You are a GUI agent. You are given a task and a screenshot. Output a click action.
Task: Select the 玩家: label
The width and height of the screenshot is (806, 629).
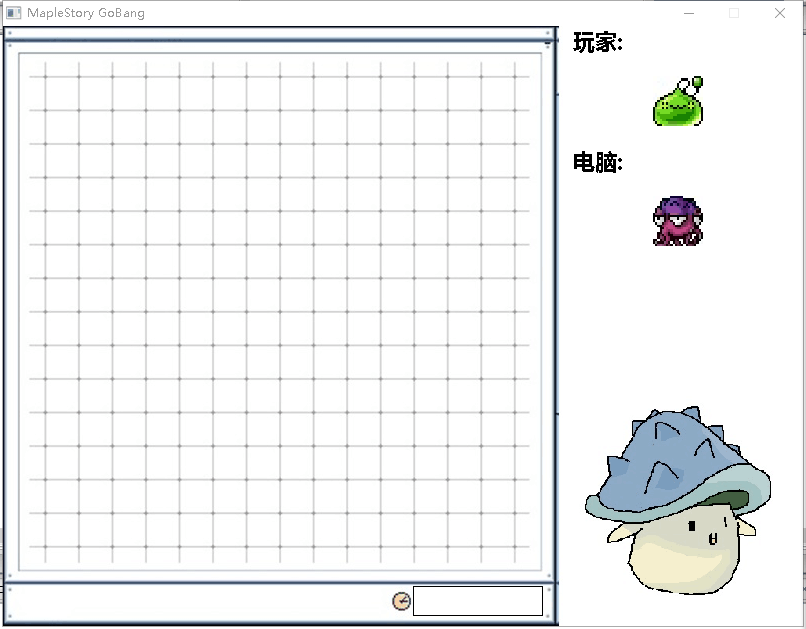pyautogui.click(x=598, y=42)
